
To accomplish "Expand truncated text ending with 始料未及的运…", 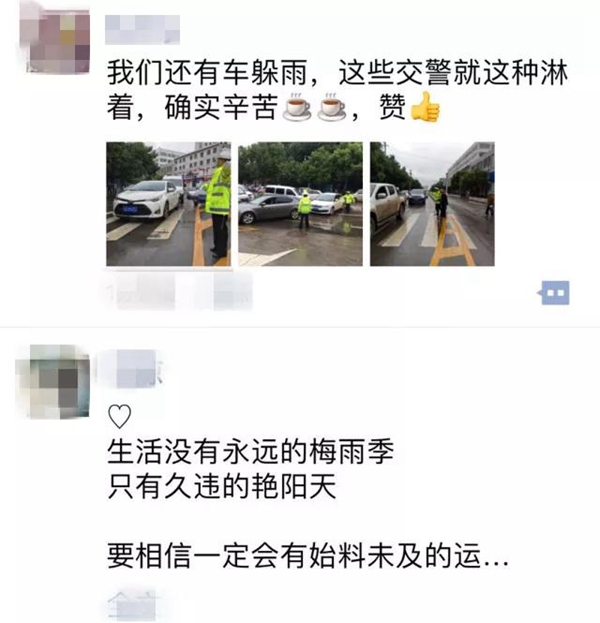I will tap(308, 555).
